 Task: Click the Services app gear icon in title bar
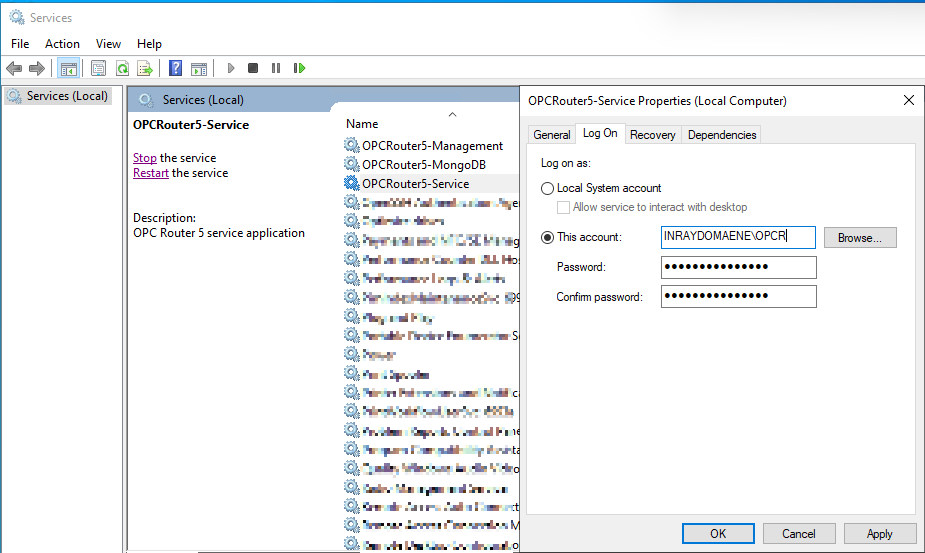(17, 18)
